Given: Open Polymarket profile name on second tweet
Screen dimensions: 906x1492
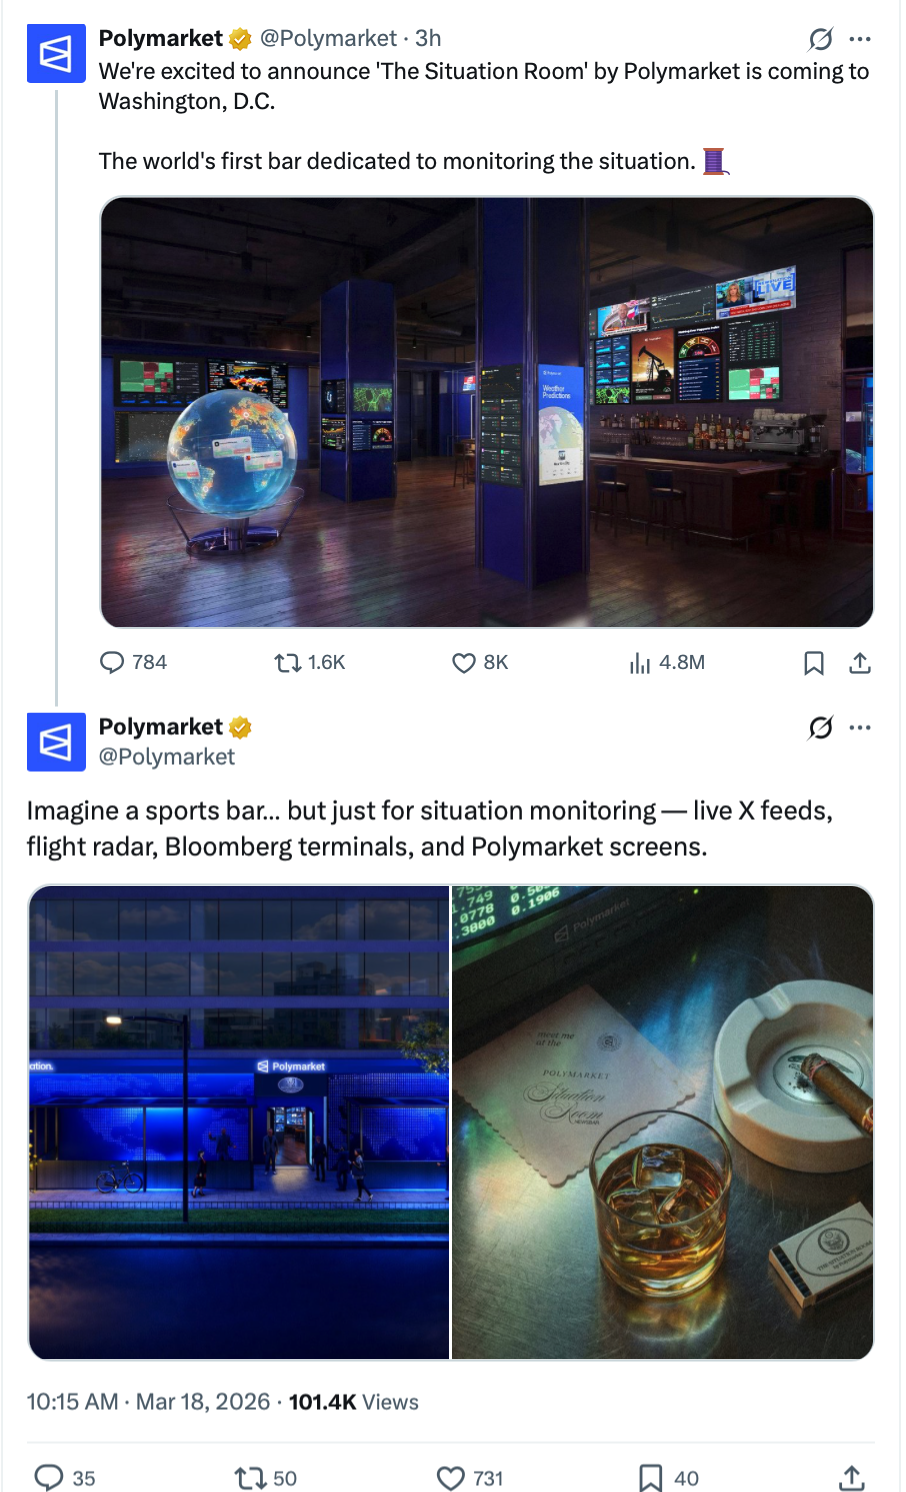Looking at the screenshot, I should click(x=161, y=727).
